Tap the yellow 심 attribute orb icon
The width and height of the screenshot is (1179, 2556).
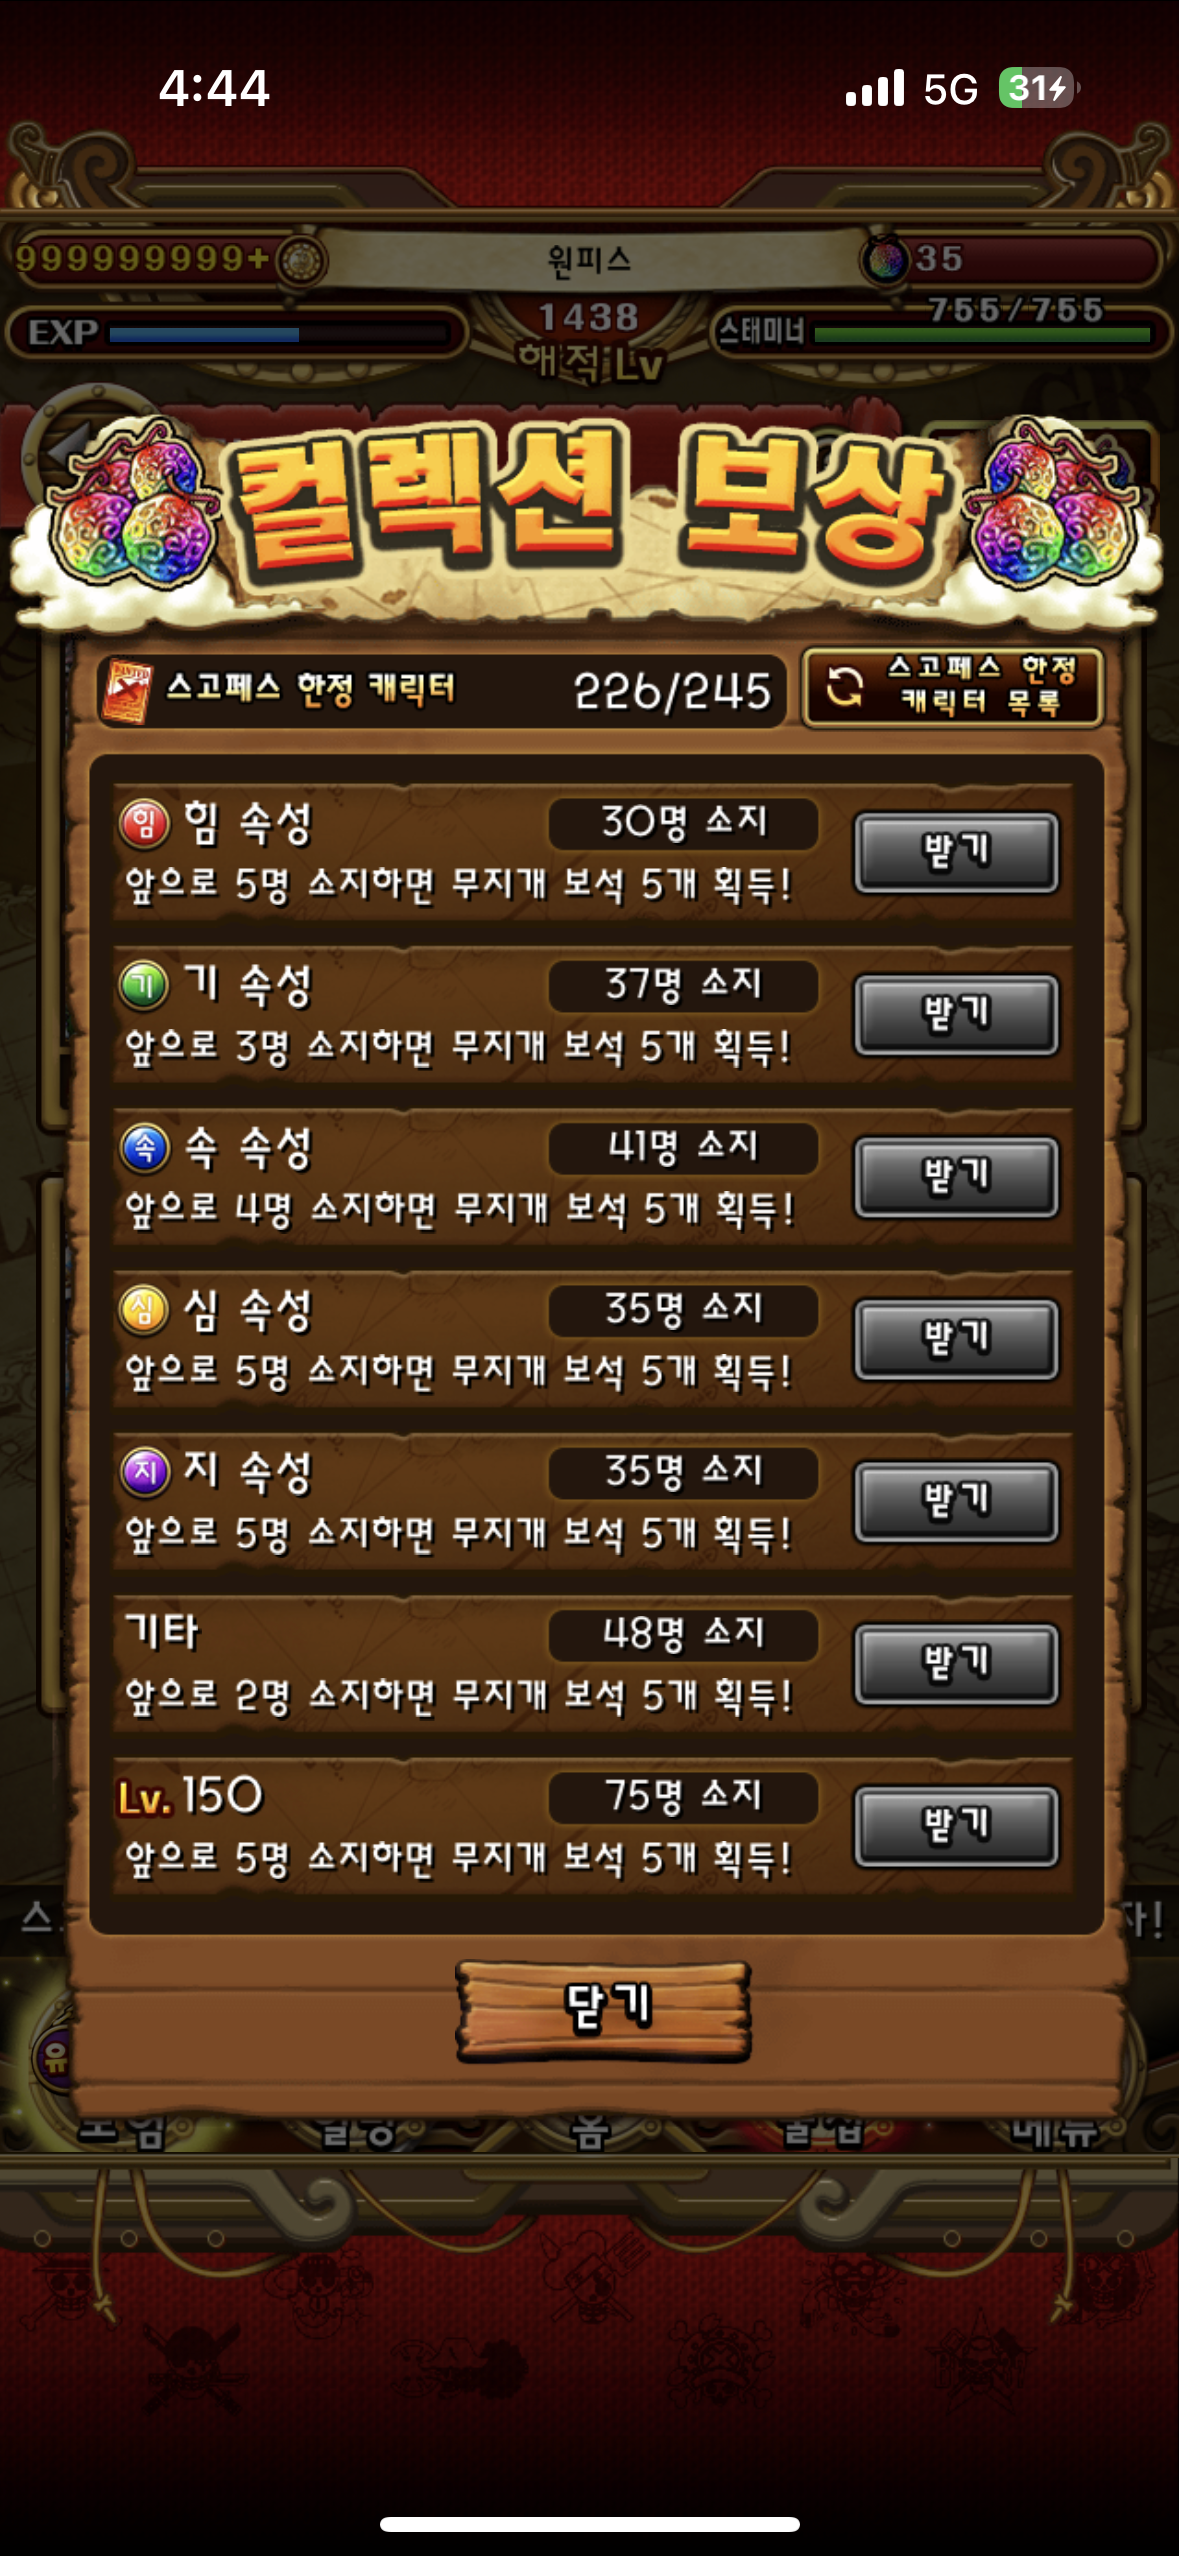click(x=145, y=1310)
